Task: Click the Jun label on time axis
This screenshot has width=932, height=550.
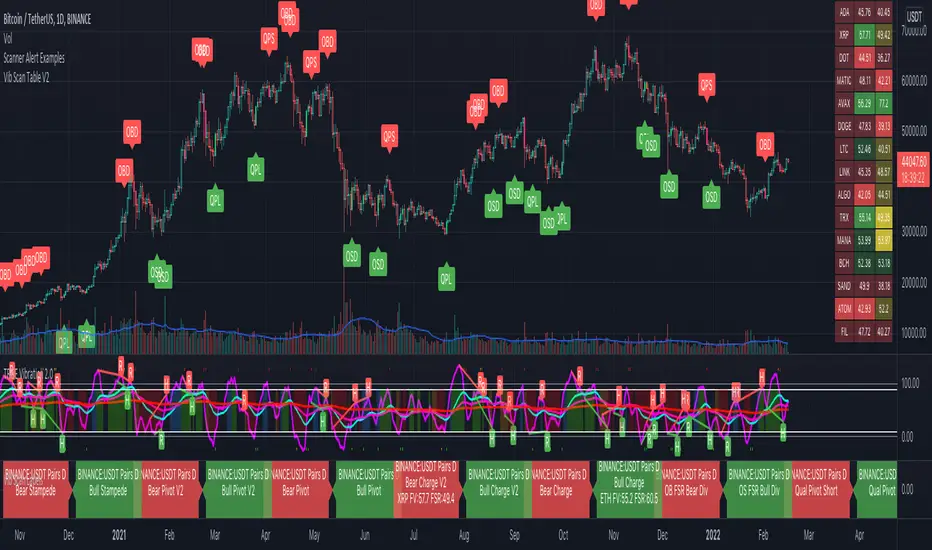Action: [x=365, y=535]
